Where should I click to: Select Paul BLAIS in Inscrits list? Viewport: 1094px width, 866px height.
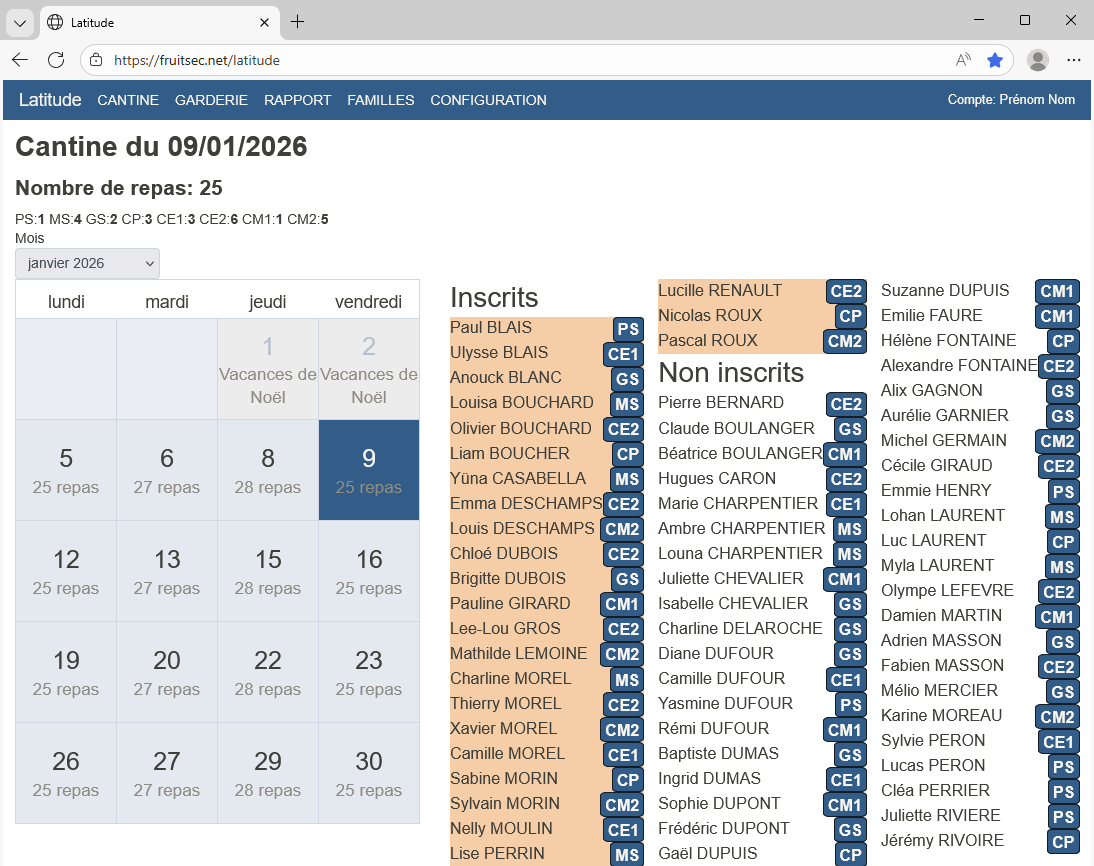click(x=491, y=328)
